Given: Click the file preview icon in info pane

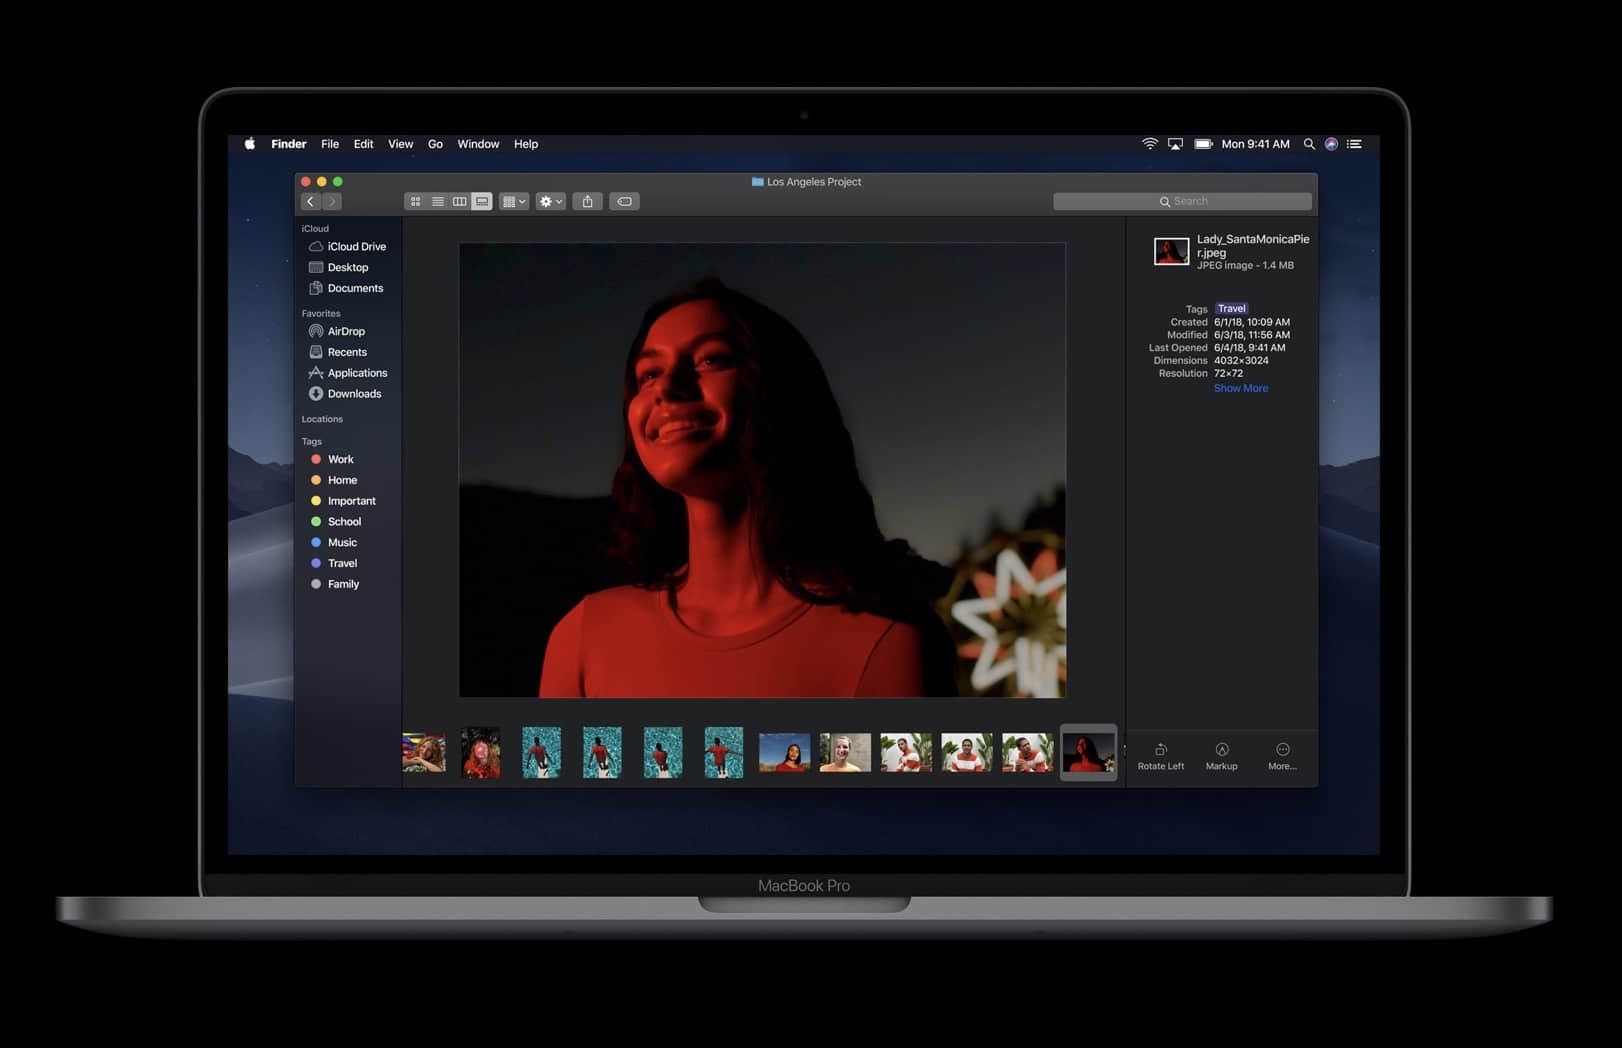Looking at the screenshot, I should (1171, 251).
